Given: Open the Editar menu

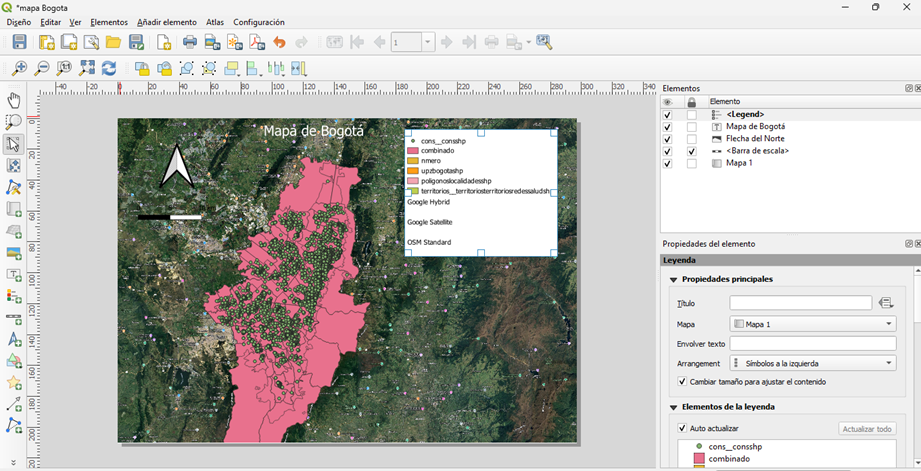Looking at the screenshot, I should (x=51, y=22).
